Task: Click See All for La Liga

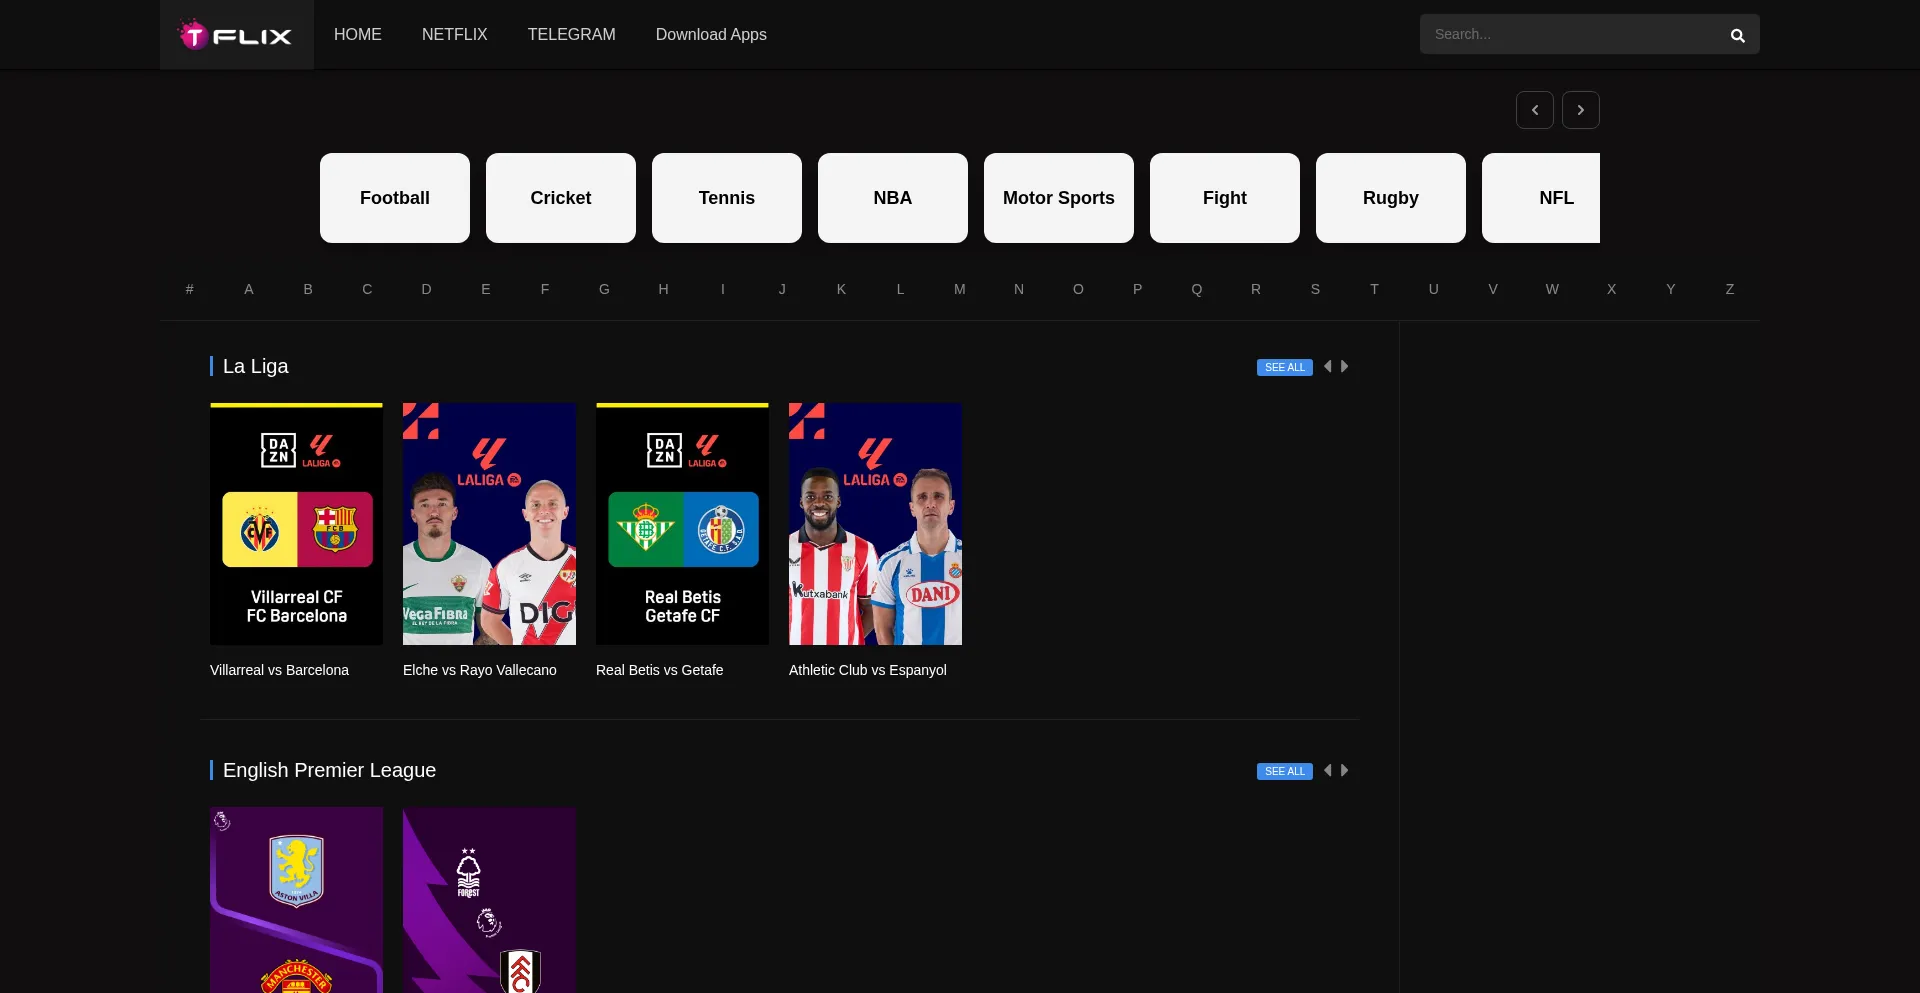Action: [x=1284, y=368]
